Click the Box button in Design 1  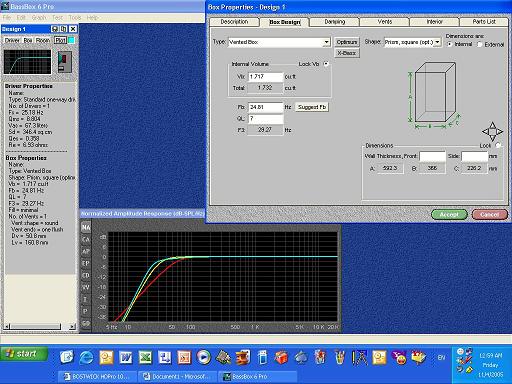coord(28,40)
